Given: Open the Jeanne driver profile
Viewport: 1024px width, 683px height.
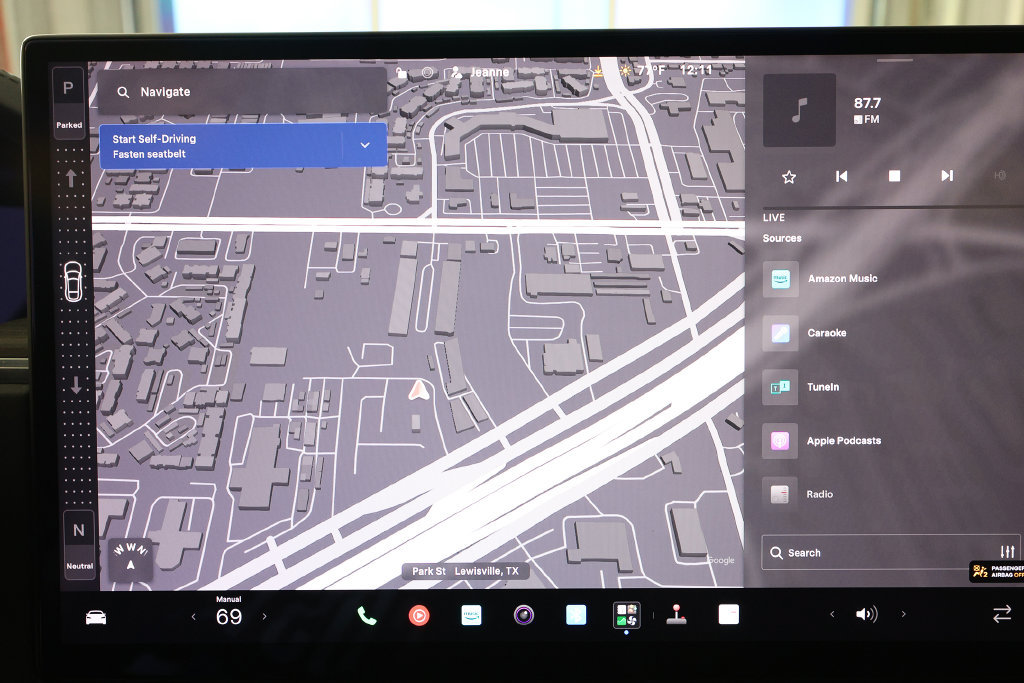Looking at the screenshot, I should [x=481, y=72].
